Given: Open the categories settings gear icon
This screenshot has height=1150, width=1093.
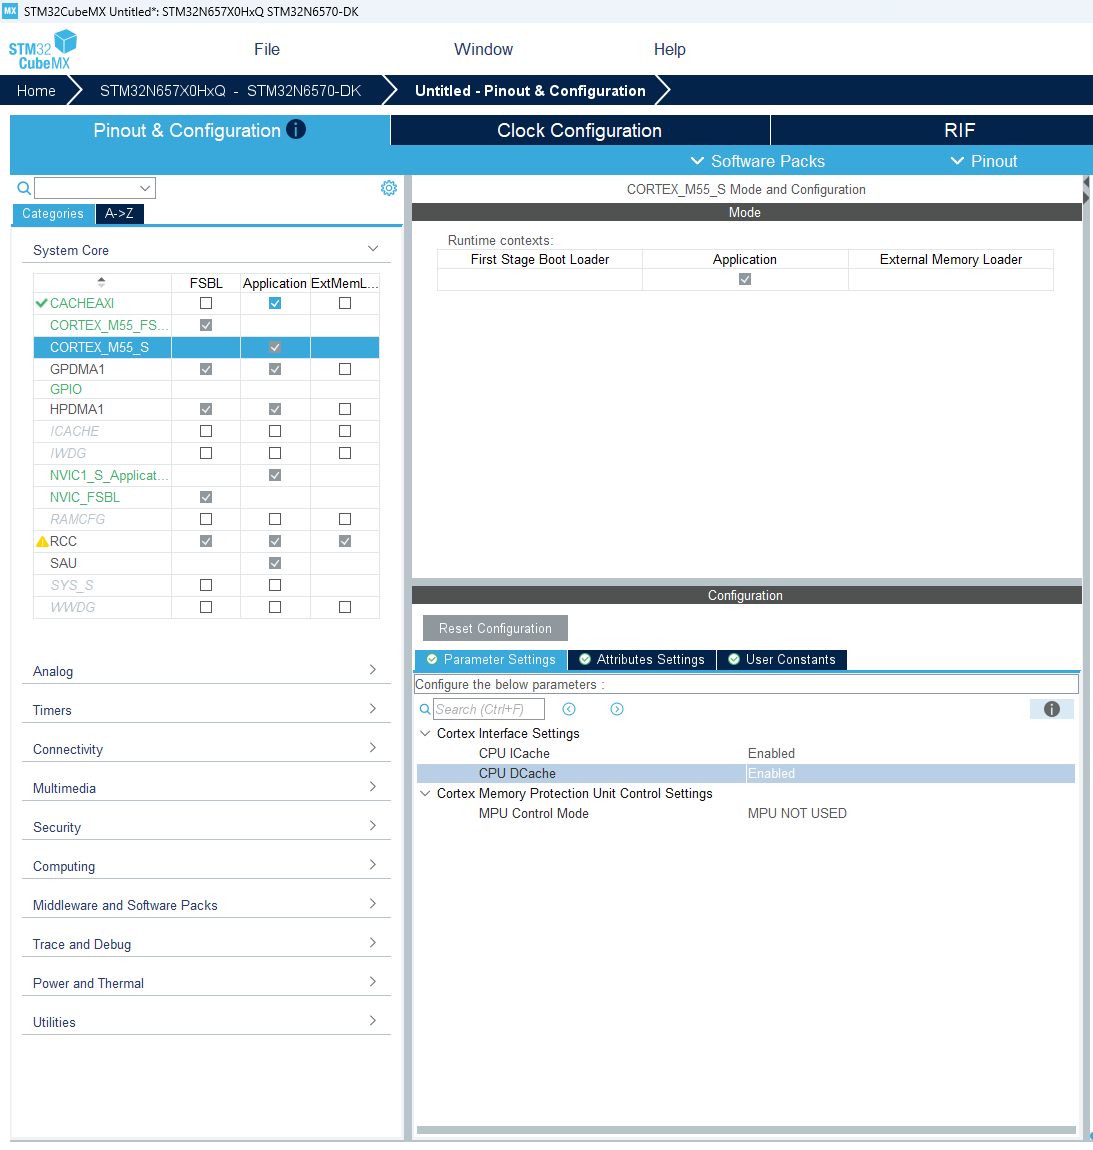Looking at the screenshot, I should click(x=389, y=188).
